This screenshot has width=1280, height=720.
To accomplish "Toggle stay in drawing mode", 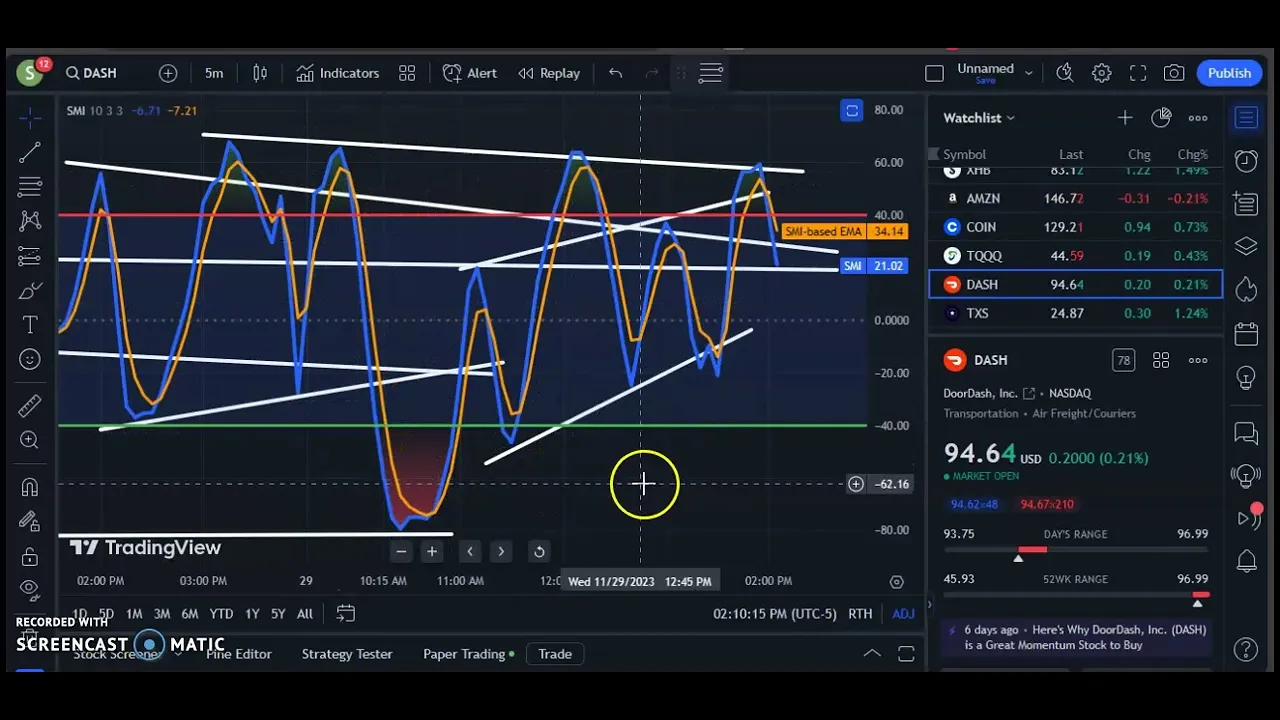I will pyautogui.click(x=30, y=521).
